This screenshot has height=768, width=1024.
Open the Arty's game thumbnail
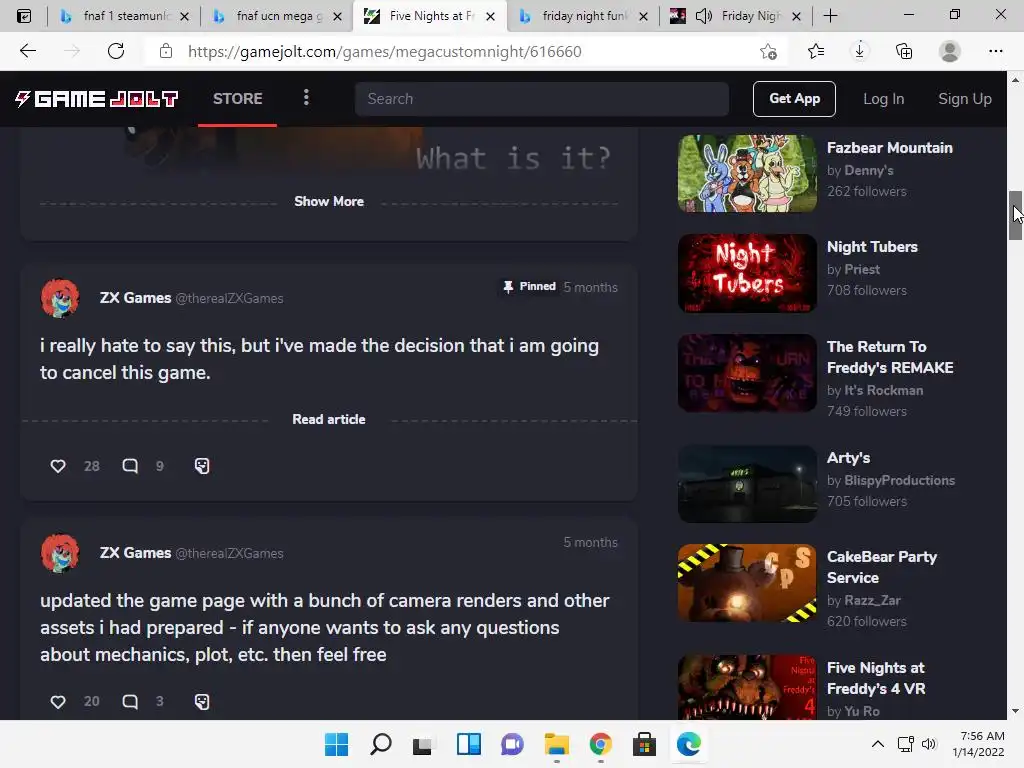click(747, 484)
